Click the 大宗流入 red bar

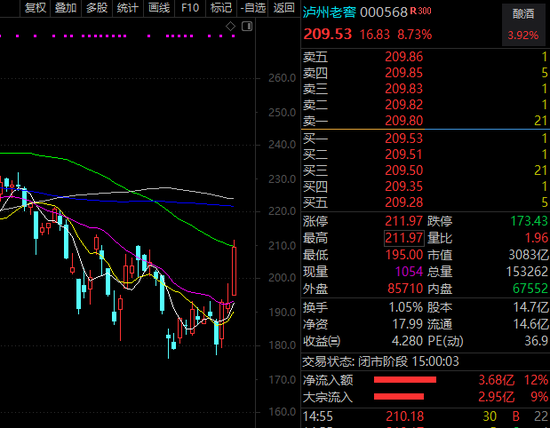[x=399, y=397]
